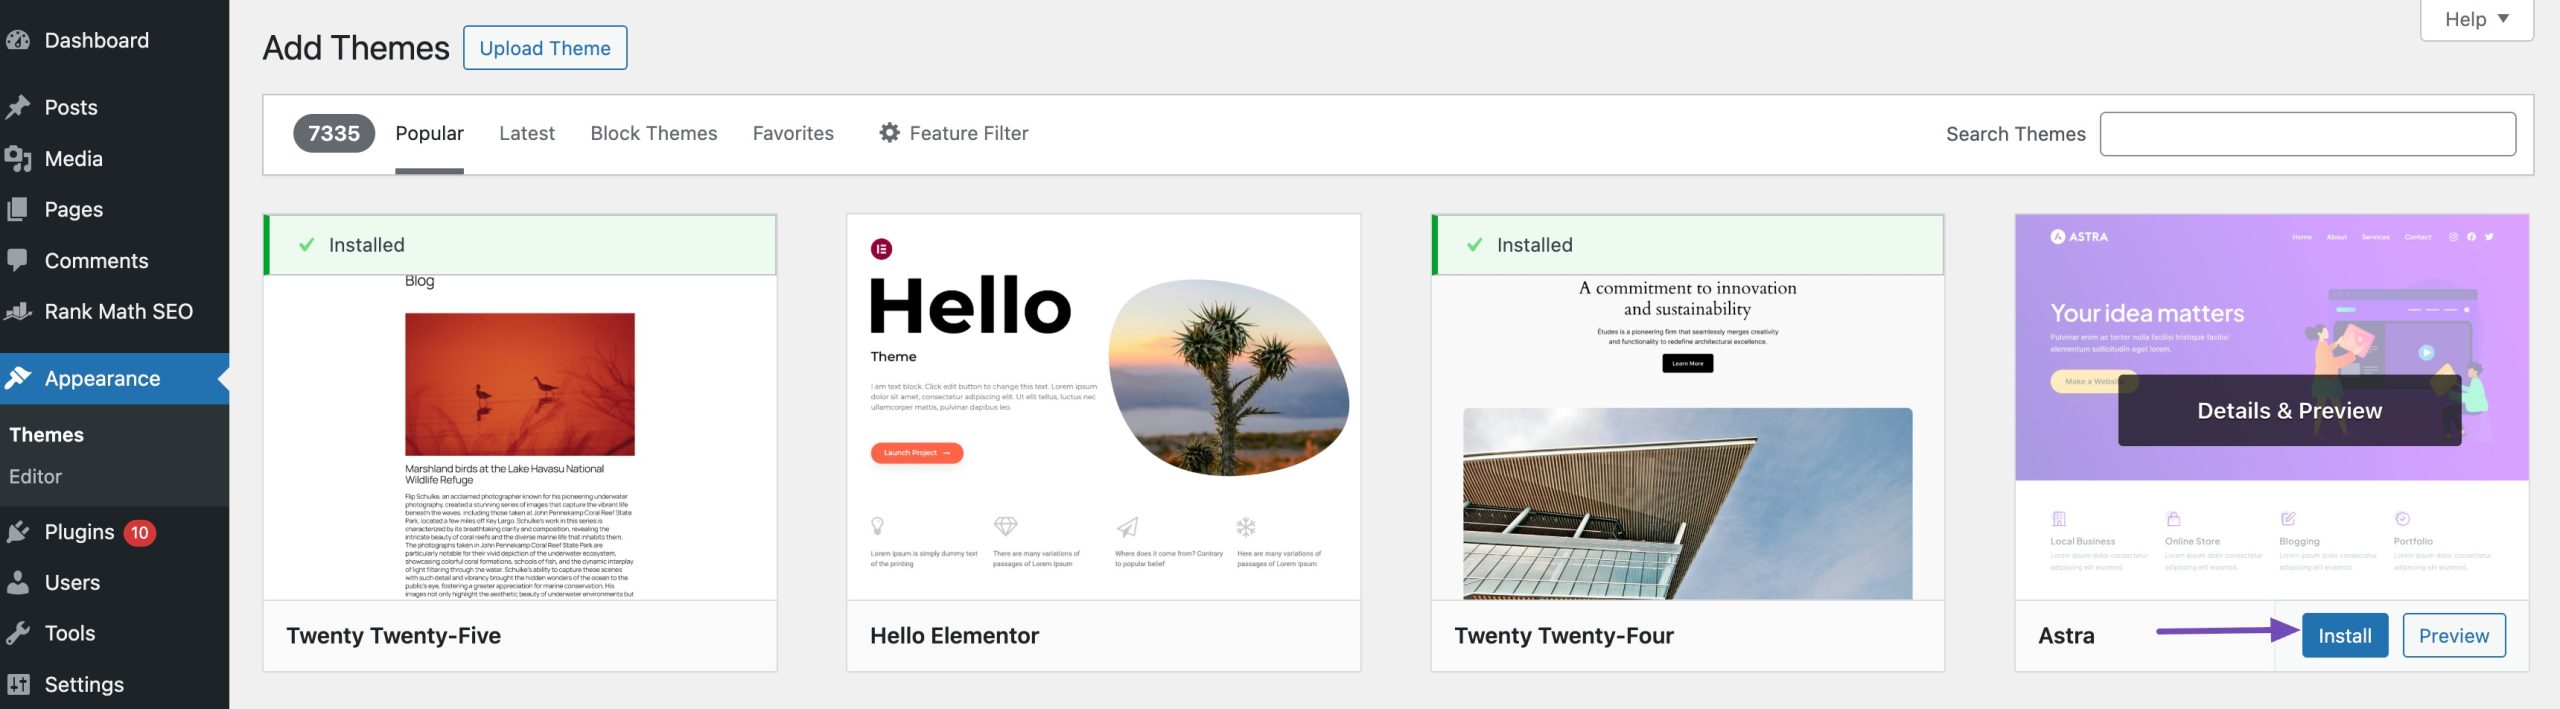This screenshot has height=709, width=2560.
Task: Click the Twenty Twenty-Four theme name
Action: (1564, 636)
